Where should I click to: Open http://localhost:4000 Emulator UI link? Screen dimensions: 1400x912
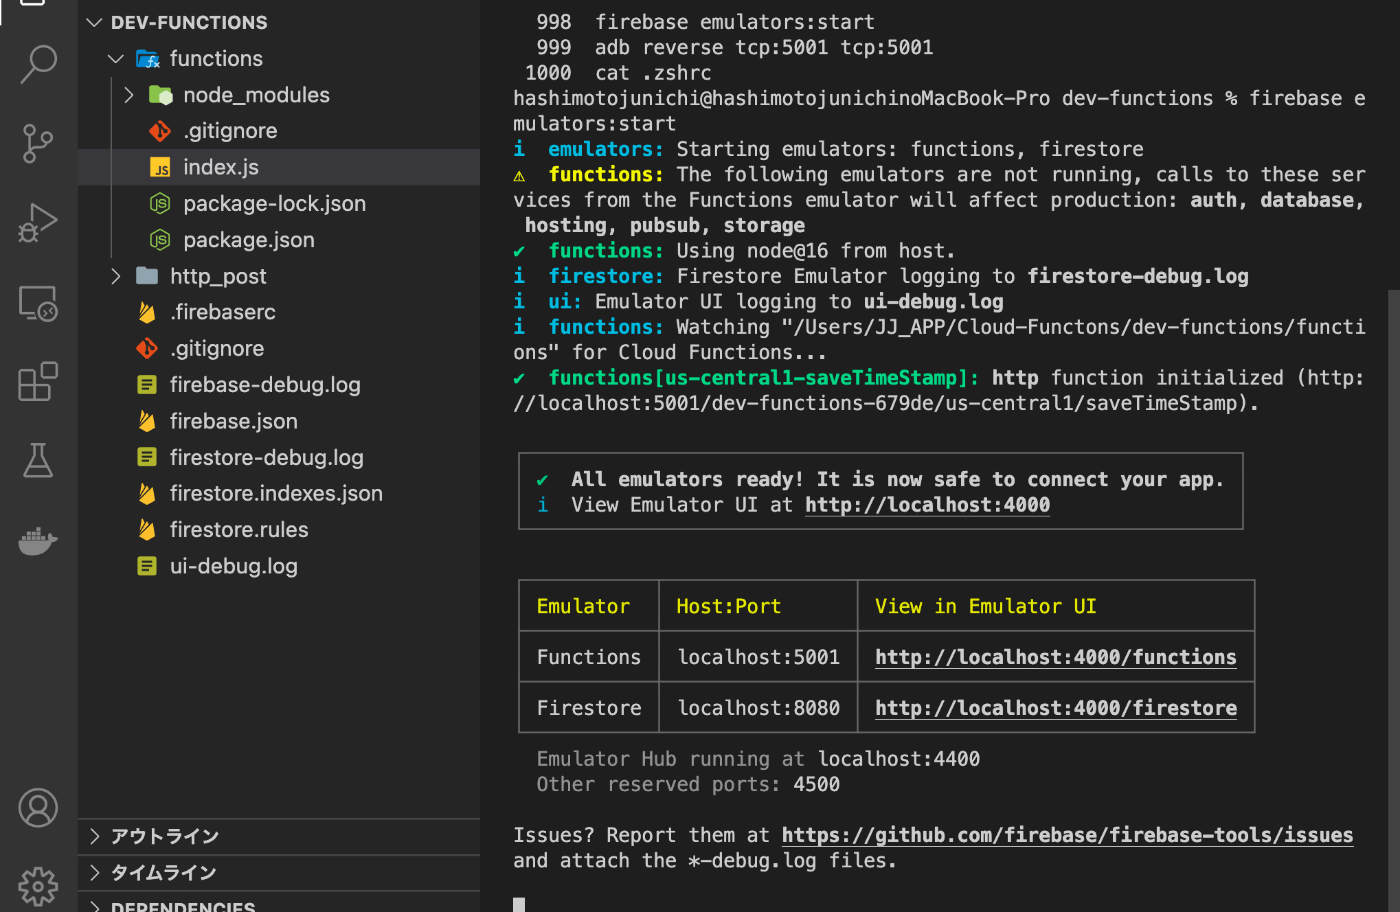[927, 505]
